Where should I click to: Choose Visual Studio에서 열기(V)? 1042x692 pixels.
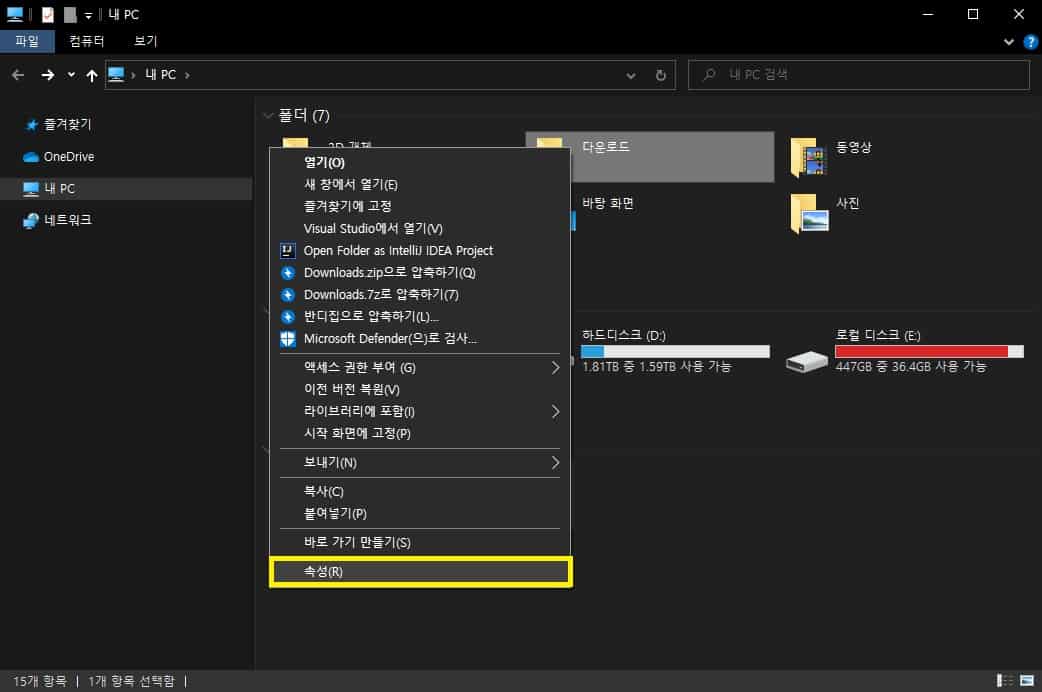[419, 229]
